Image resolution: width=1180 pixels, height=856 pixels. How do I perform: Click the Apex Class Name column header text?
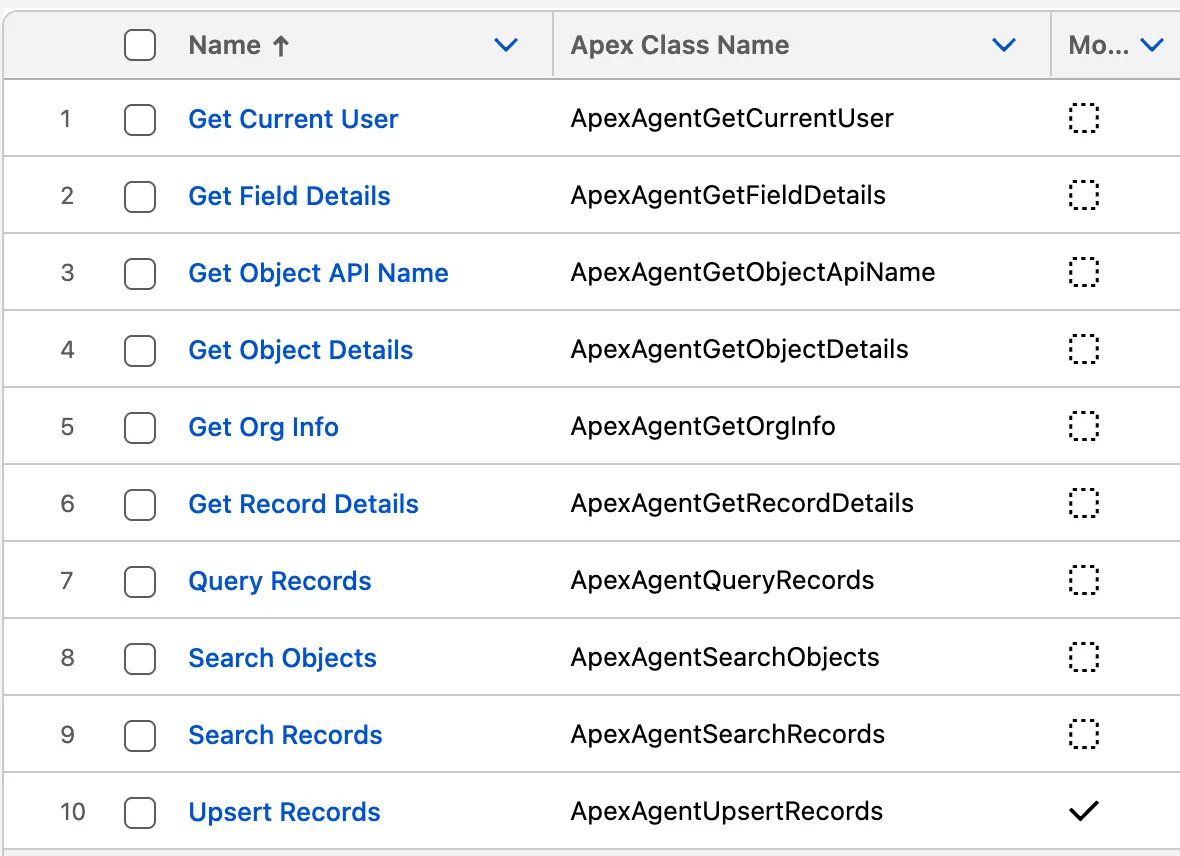[x=680, y=45]
